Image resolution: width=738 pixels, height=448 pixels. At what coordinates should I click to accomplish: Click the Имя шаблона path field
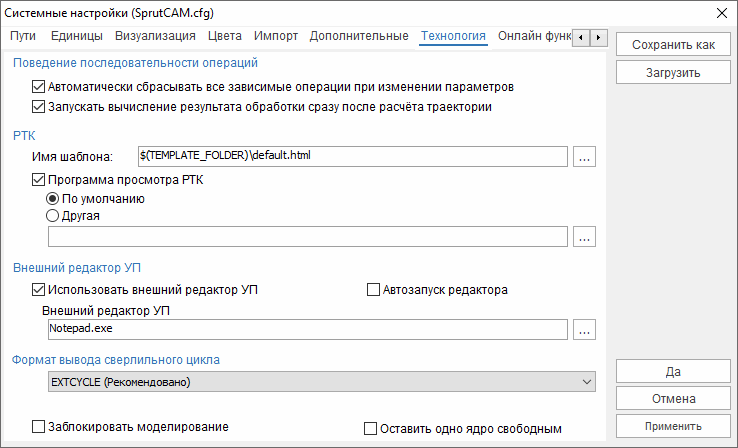pos(353,156)
